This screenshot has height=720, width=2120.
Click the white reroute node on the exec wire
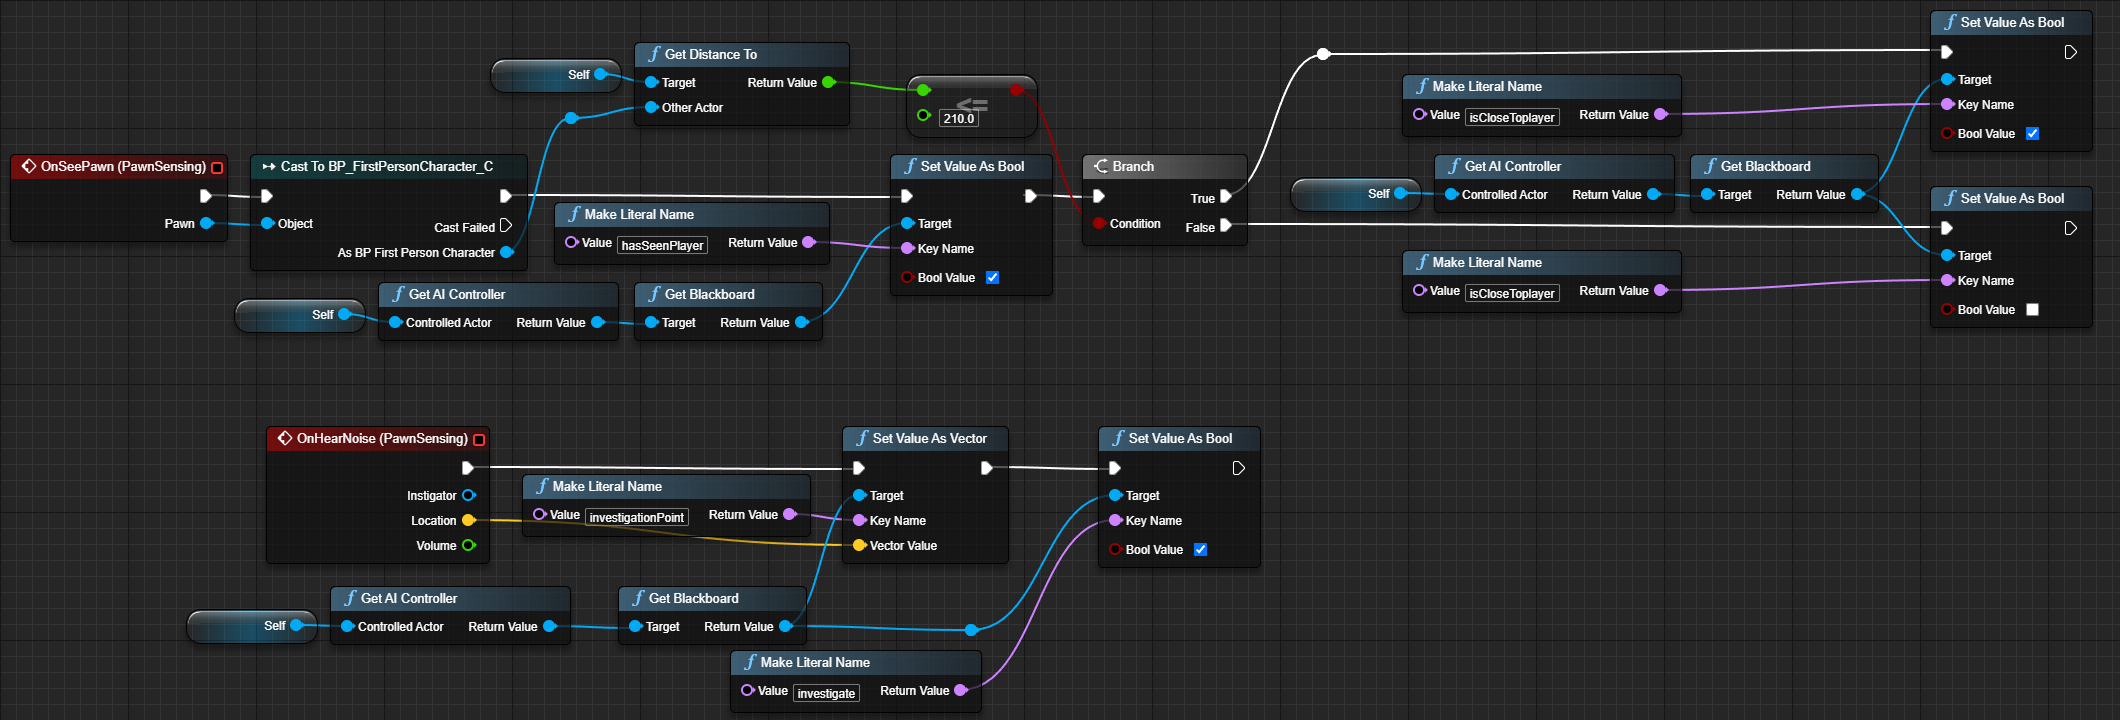1323,54
